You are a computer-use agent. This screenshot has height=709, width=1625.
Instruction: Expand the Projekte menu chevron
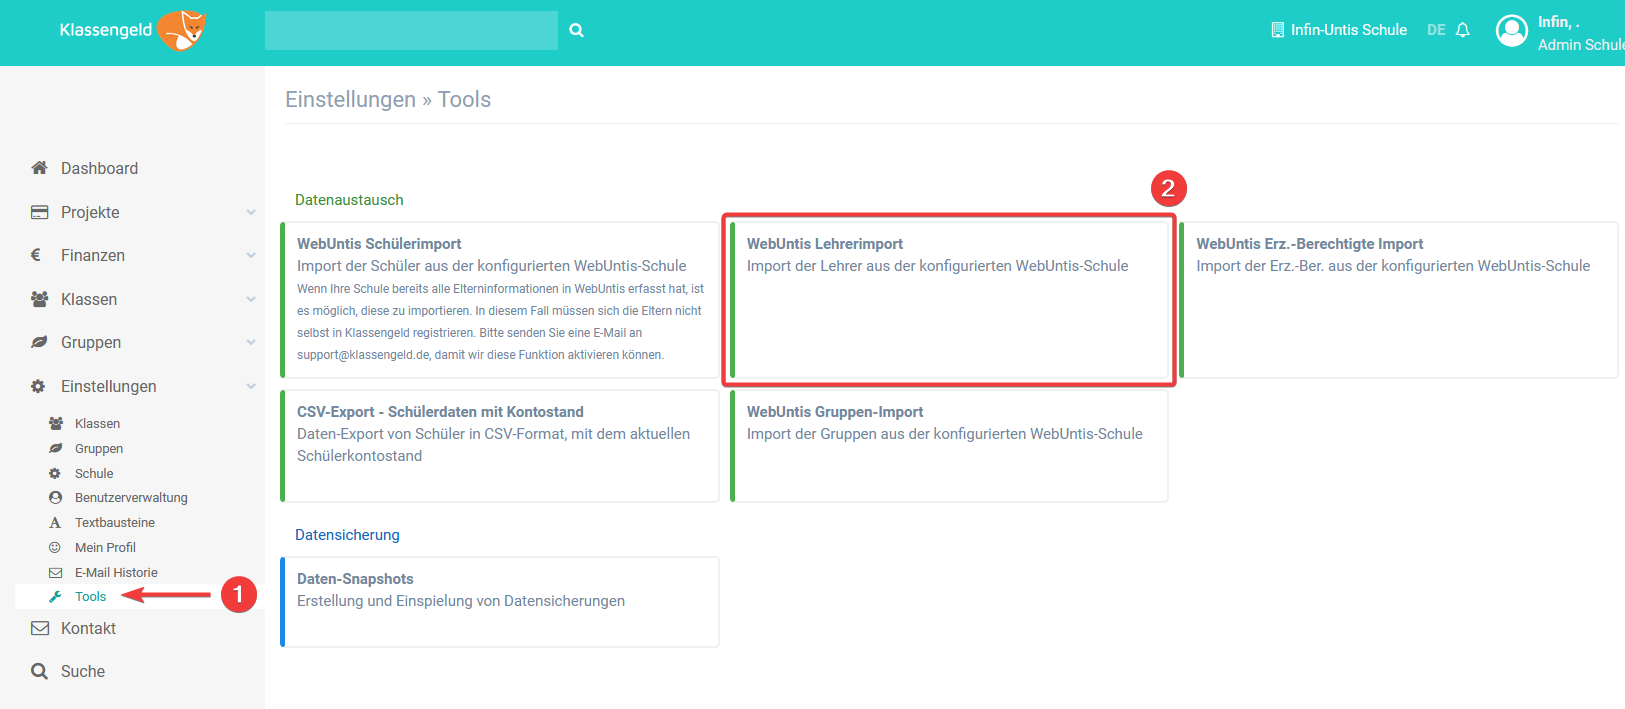[x=251, y=212]
